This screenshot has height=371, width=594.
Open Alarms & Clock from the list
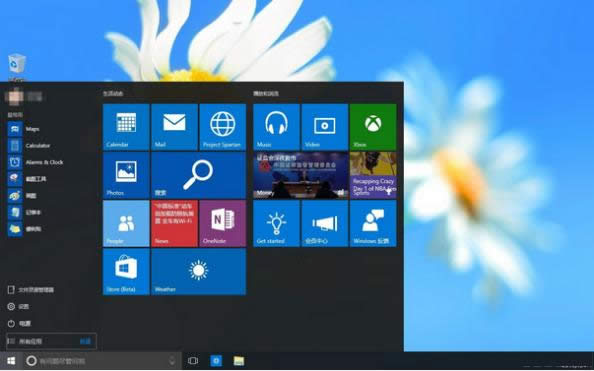coord(49,162)
